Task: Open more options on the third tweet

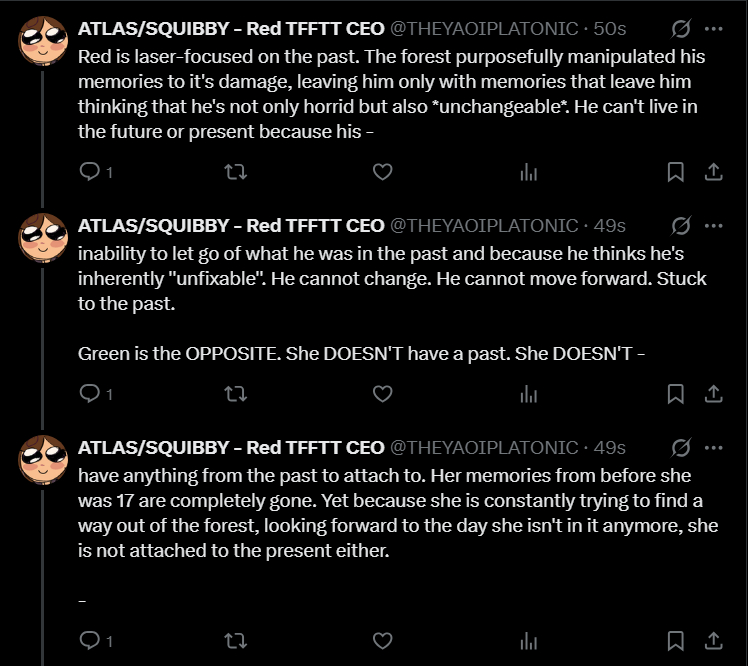Action: (x=713, y=447)
